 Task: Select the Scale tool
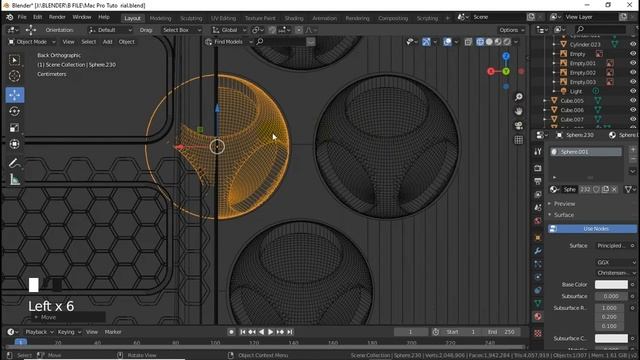pyautogui.click(x=15, y=128)
